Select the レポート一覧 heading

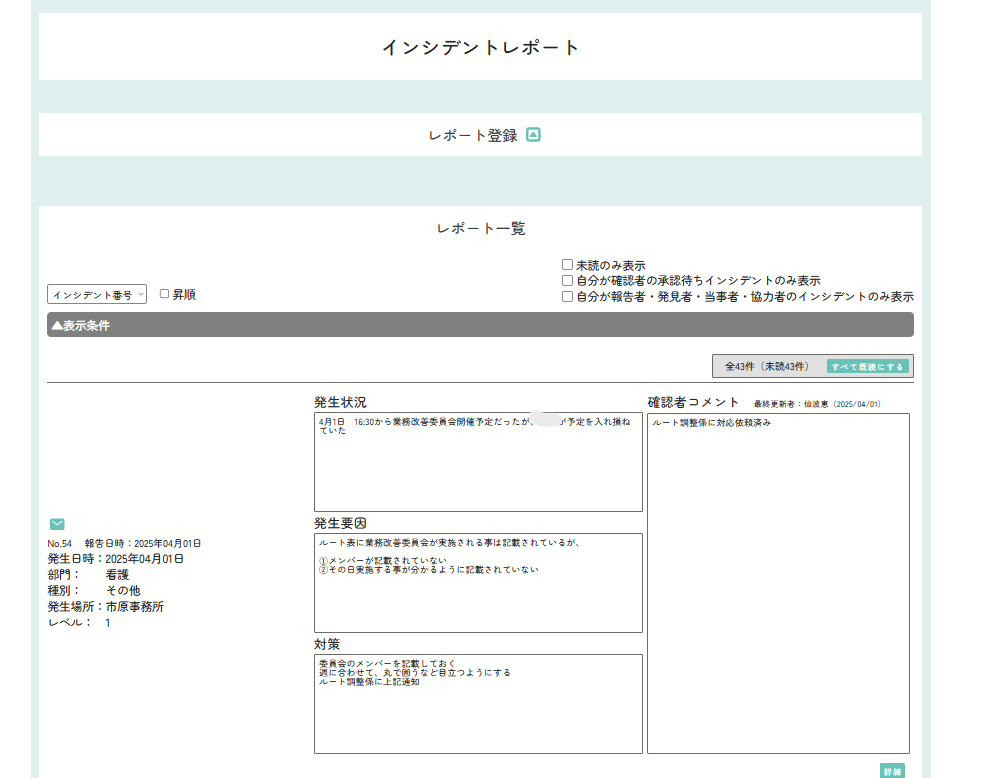point(480,229)
